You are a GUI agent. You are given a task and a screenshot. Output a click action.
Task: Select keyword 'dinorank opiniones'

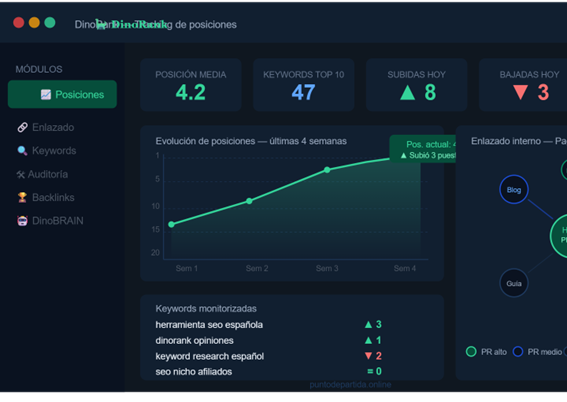point(195,341)
